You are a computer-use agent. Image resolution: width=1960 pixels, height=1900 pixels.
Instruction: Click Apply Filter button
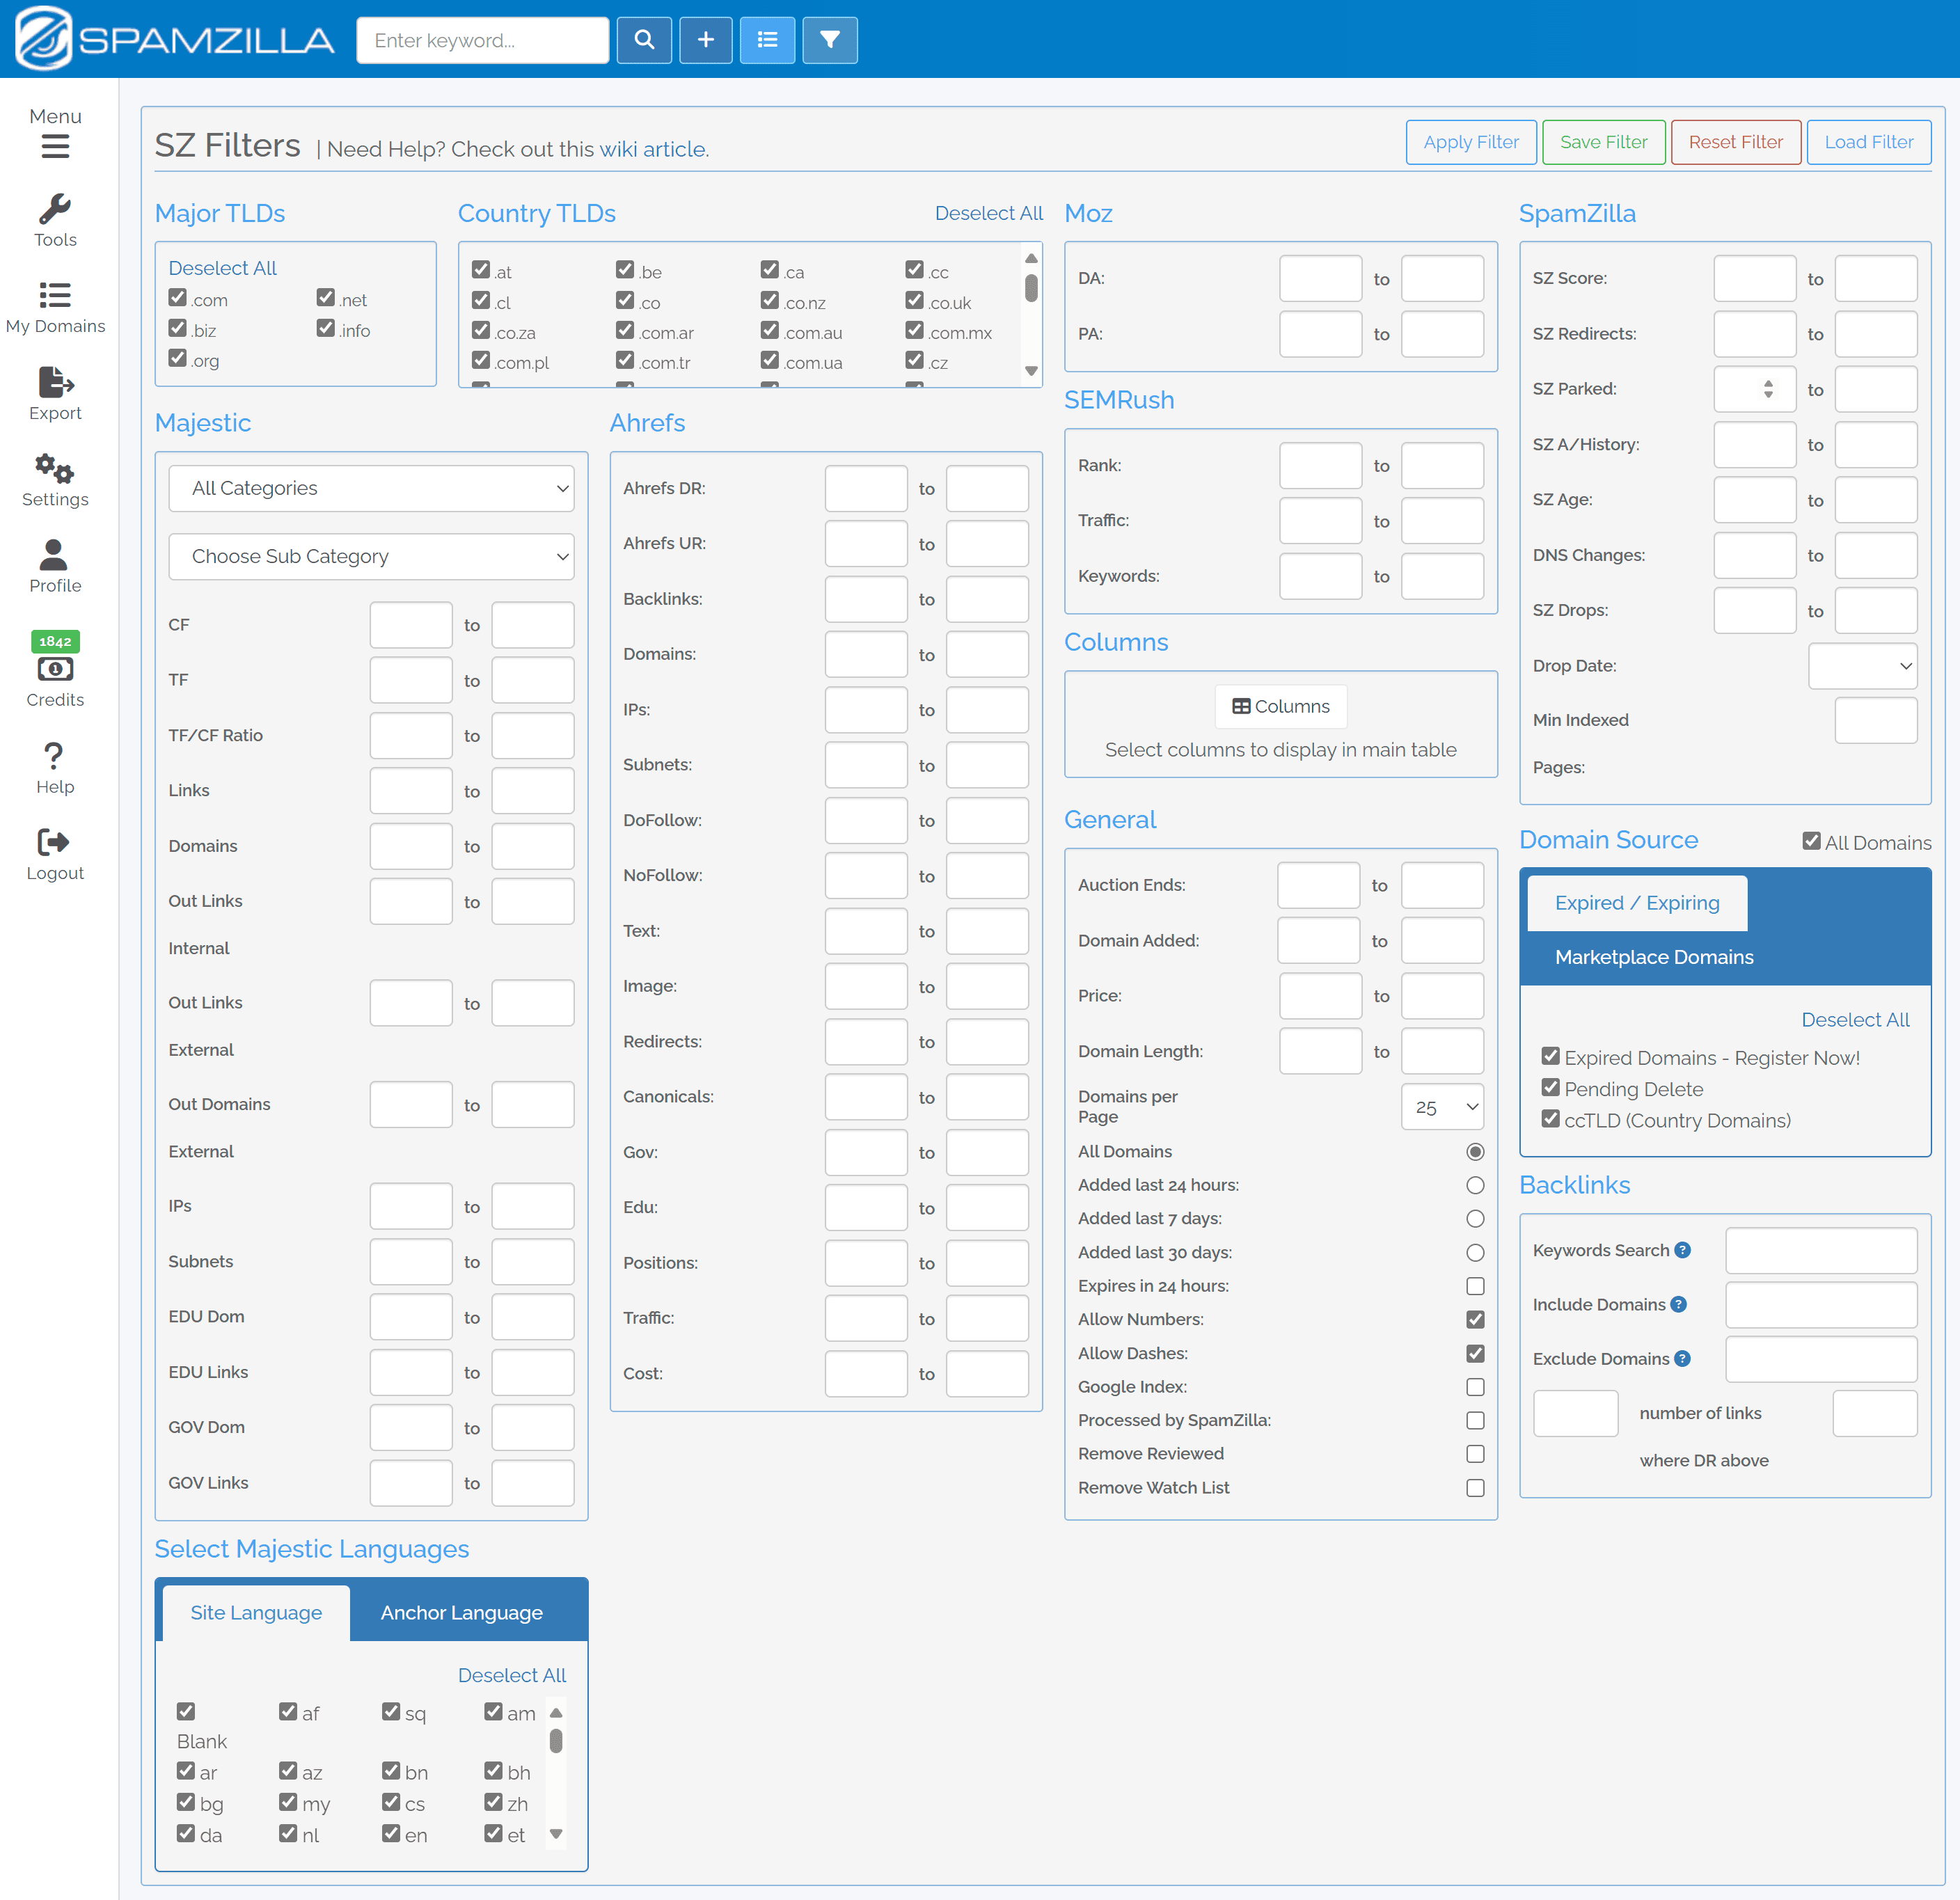[x=1471, y=142]
